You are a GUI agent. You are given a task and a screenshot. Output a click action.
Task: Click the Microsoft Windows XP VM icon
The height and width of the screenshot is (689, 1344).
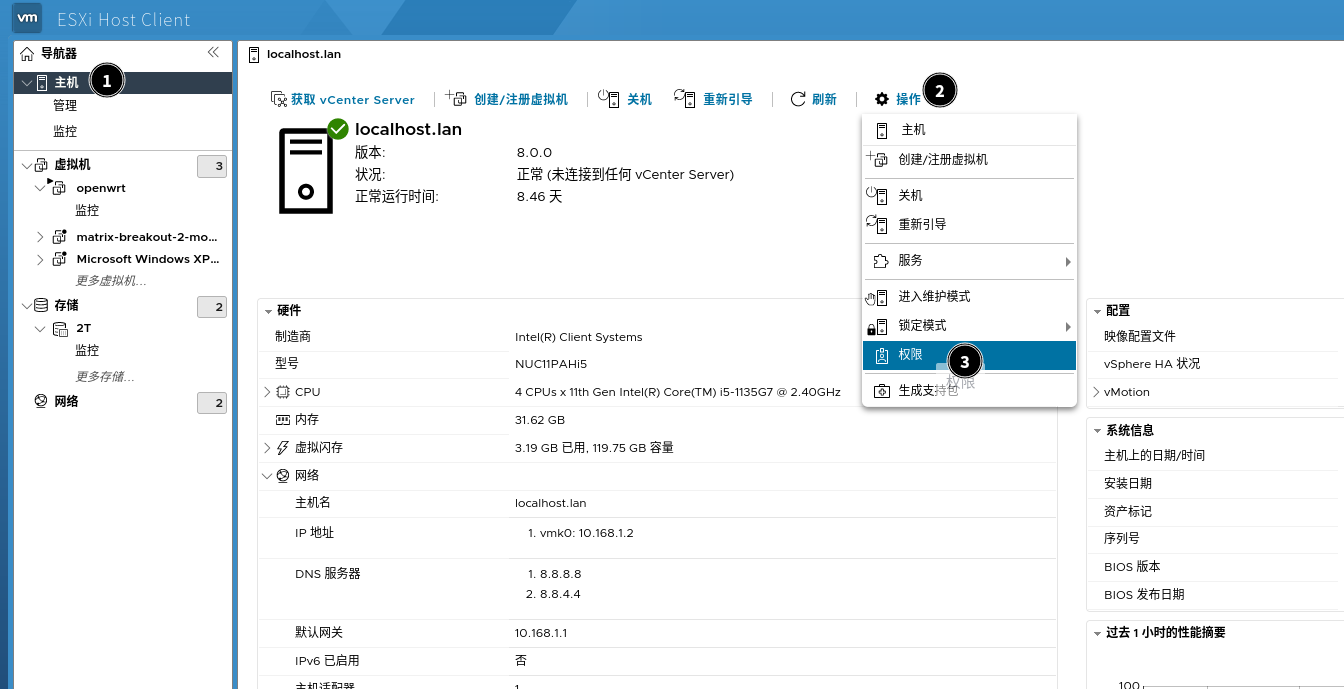coord(59,259)
